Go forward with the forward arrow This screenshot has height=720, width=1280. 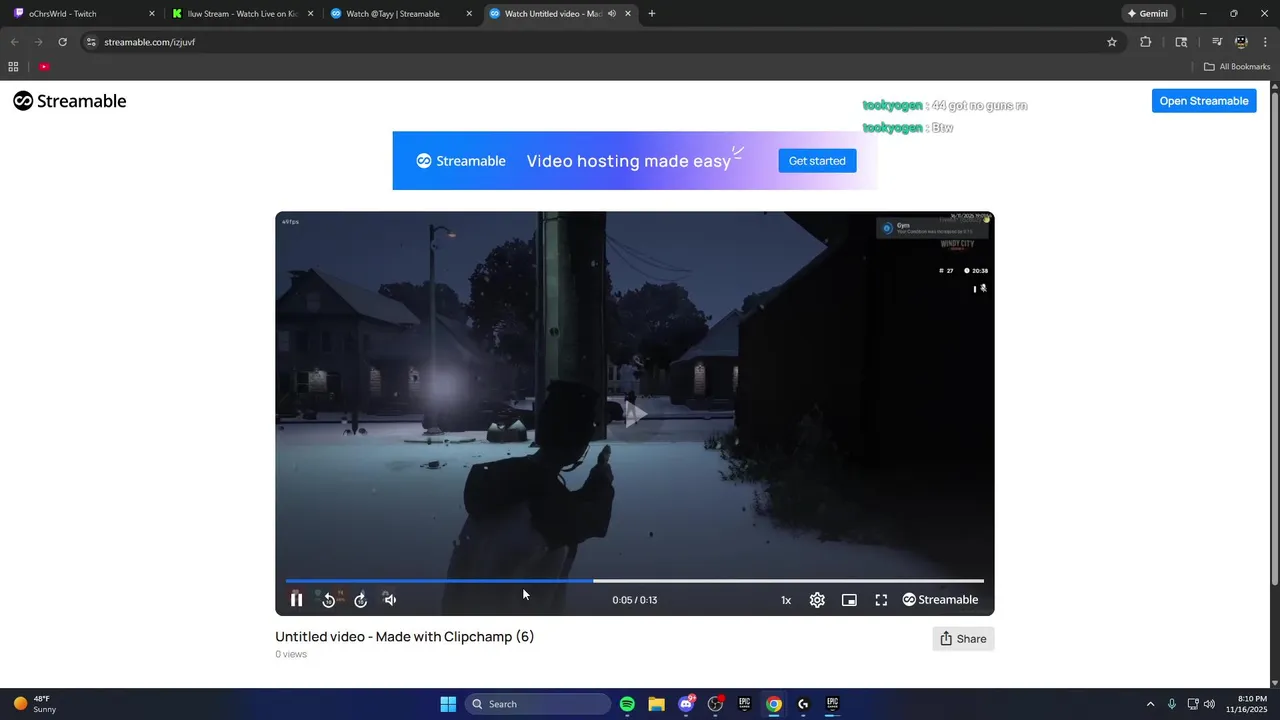tap(38, 42)
